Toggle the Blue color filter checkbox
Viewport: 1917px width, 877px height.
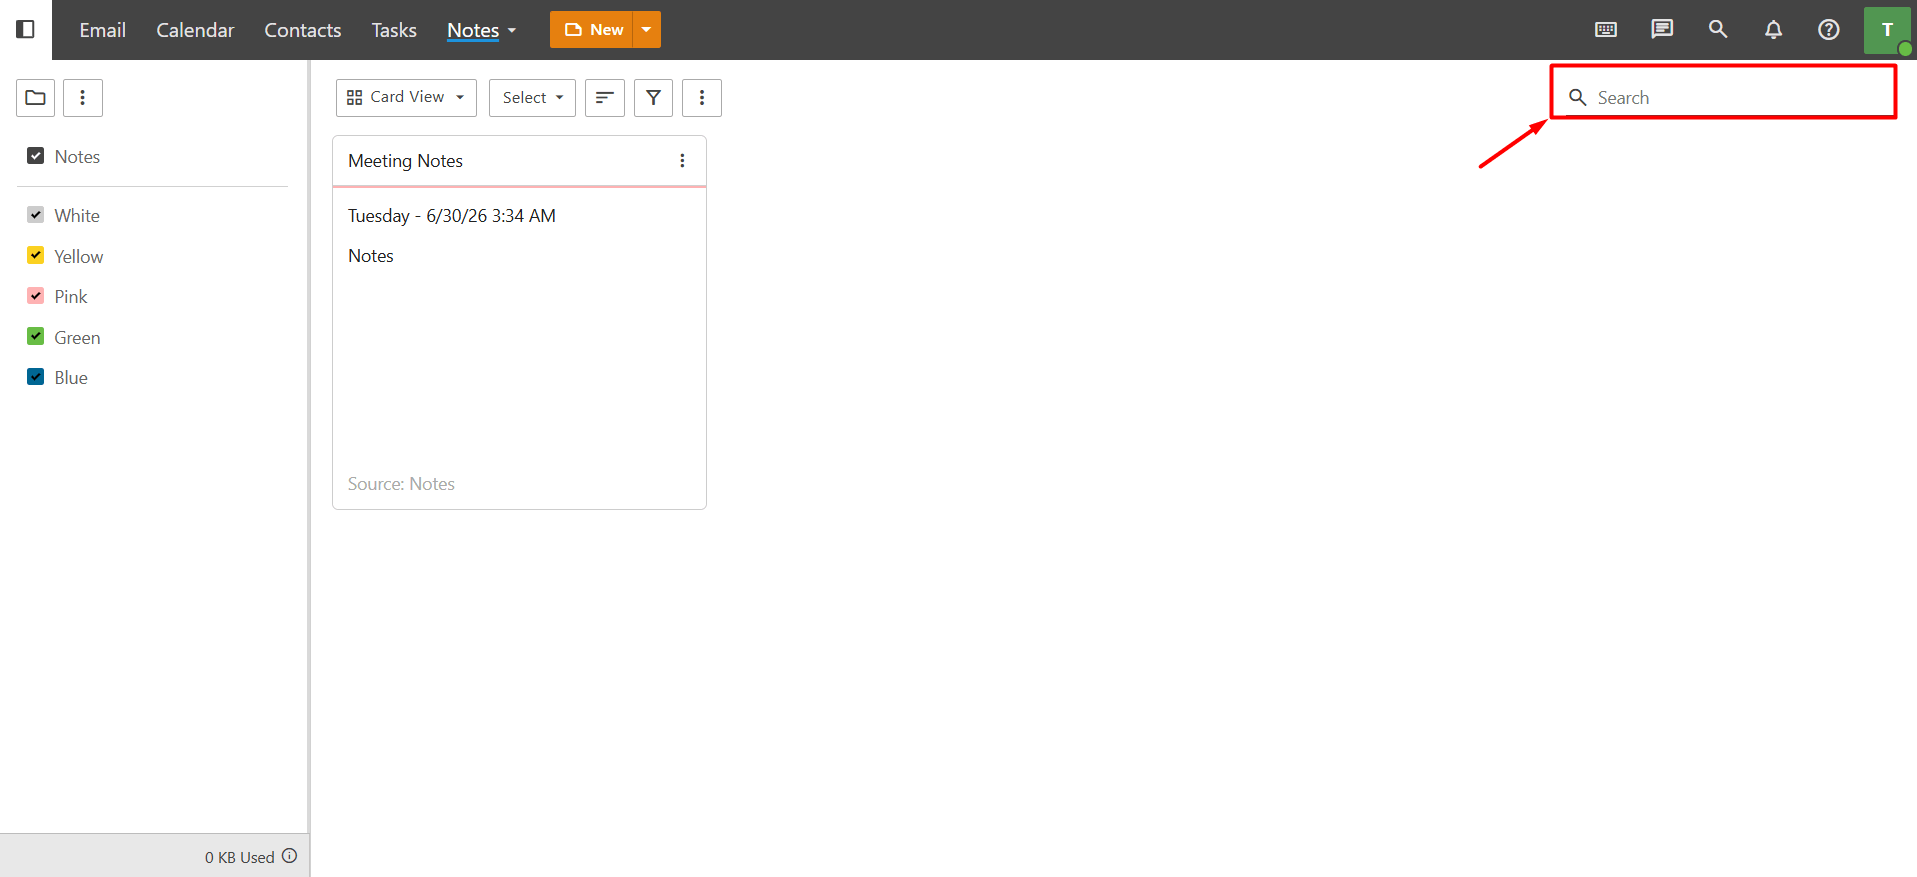pyautogui.click(x=36, y=377)
